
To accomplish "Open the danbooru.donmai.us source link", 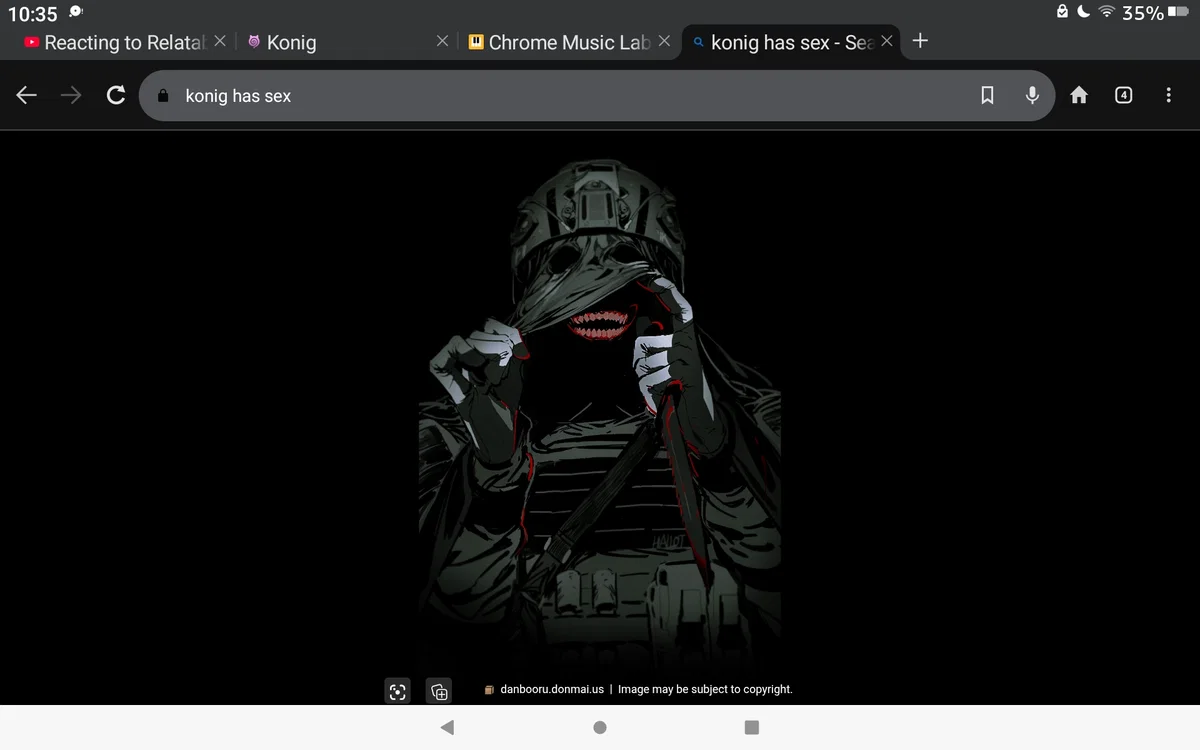I will click(553, 689).
